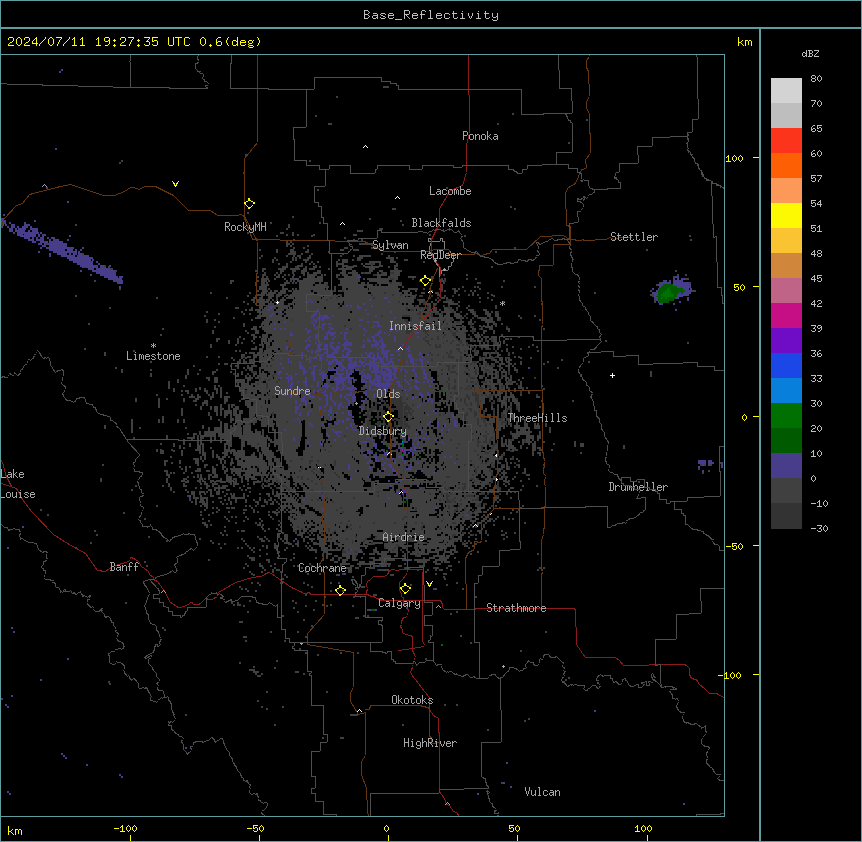Click the ThreeHills label

537,418
